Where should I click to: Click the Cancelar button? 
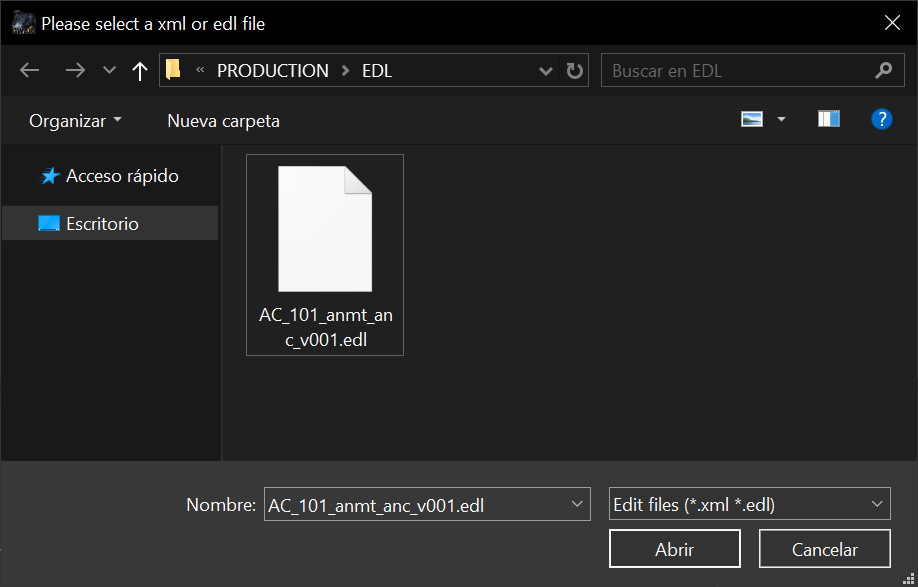pos(824,549)
